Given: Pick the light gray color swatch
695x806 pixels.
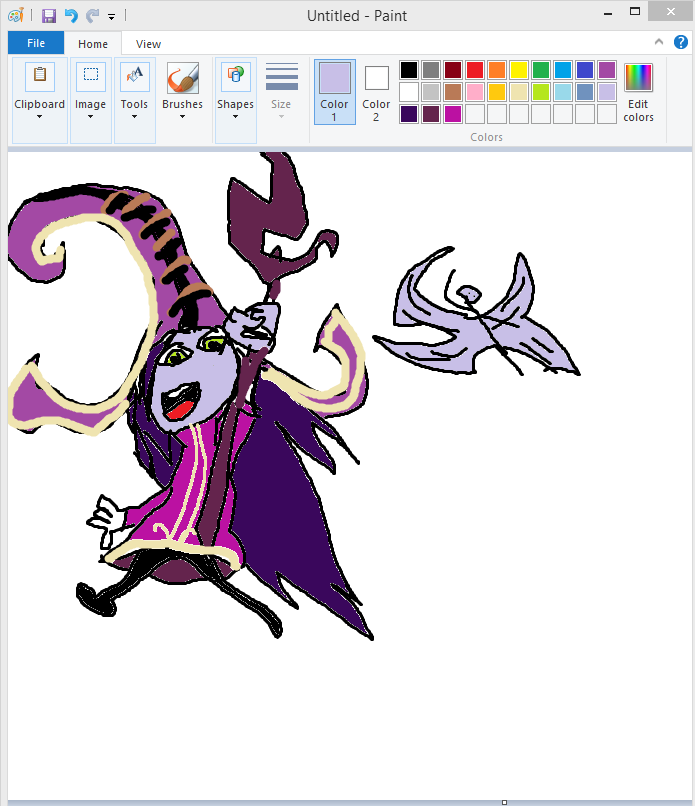Looking at the screenshot, I should [431, 92].
